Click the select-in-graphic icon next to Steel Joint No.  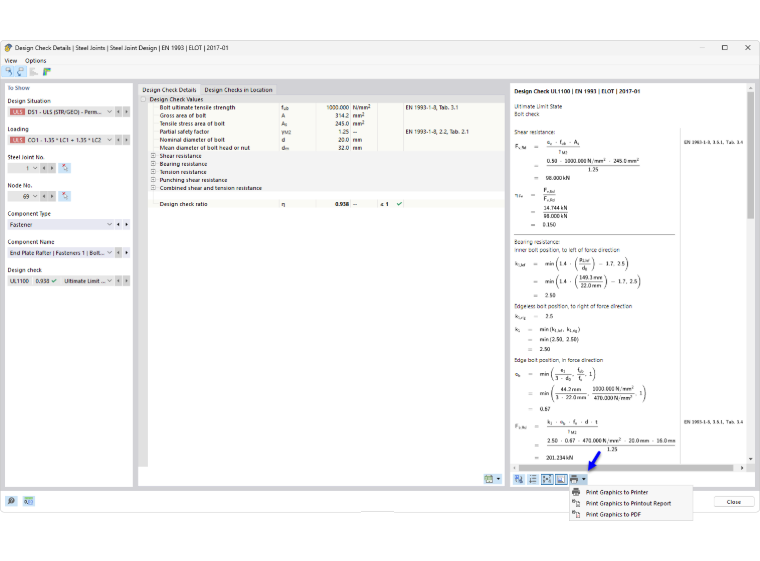[x=64, y=168]
